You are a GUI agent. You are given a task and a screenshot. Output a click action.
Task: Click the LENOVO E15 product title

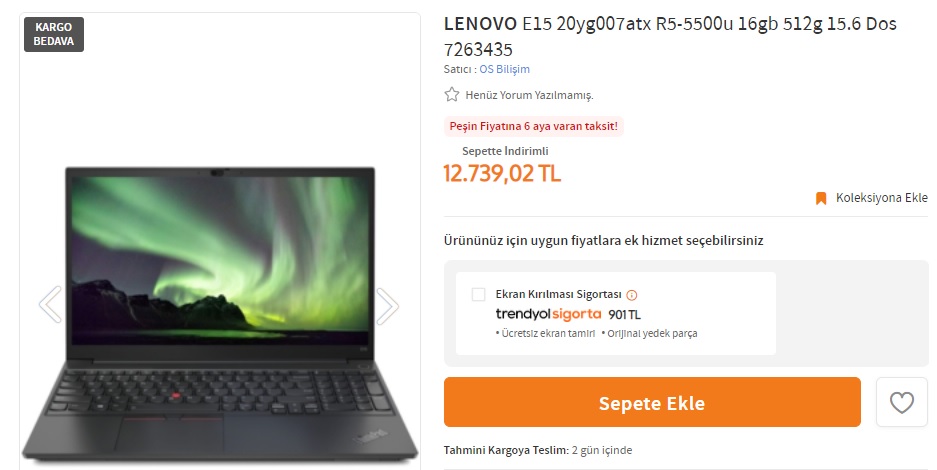coord(670,36)
